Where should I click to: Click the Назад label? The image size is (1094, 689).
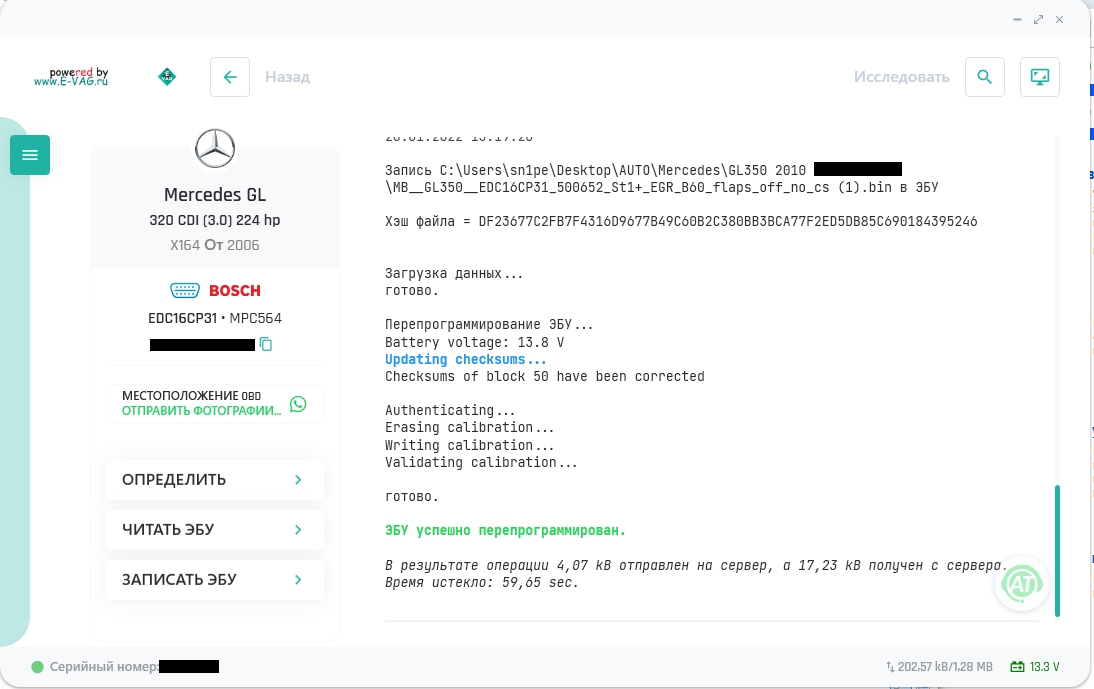coord(287,77)
